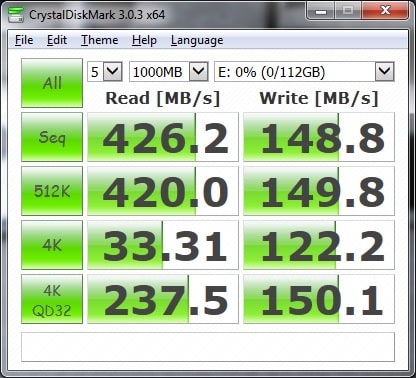Open the File menu
Viewport: 416px width, 378px height.
click(x=24, y=40)
